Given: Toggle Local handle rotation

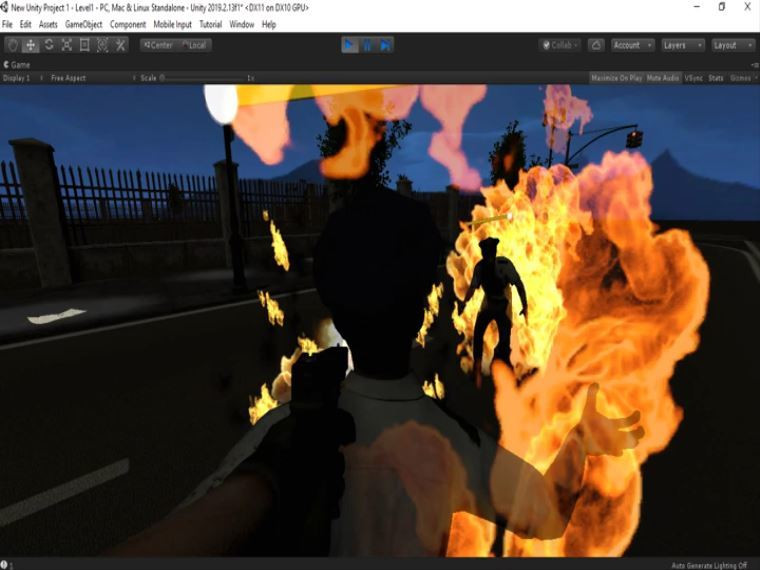Looking at the screenshot, I should click(194, 45).
